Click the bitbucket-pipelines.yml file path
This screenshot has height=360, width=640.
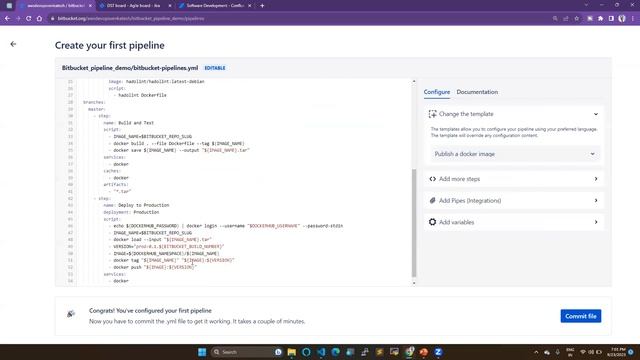point(130,68)
